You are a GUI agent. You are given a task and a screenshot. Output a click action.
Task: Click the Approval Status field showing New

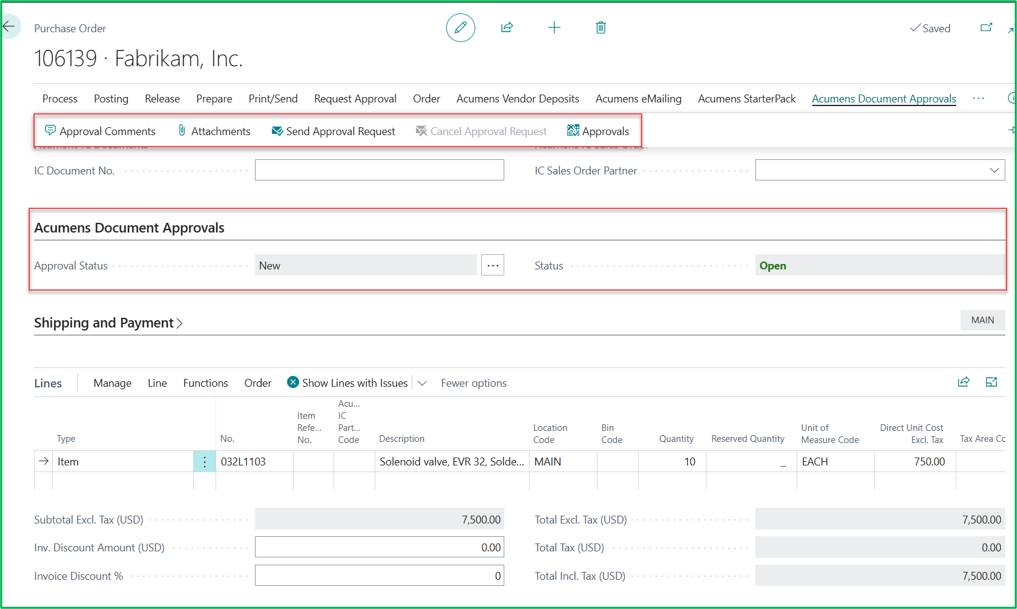pyautogui.click(x=366, y=265)
